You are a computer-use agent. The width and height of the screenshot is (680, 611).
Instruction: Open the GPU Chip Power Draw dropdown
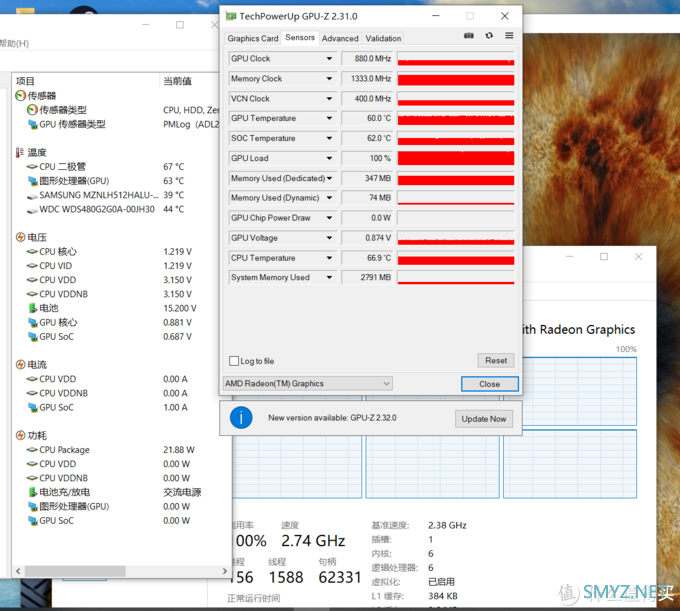(329, 218)
